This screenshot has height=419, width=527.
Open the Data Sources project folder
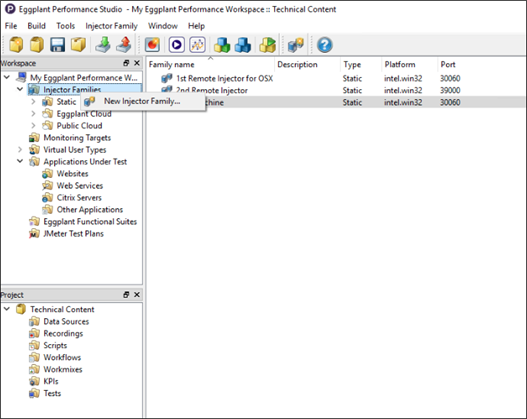(x=66, y=322)
